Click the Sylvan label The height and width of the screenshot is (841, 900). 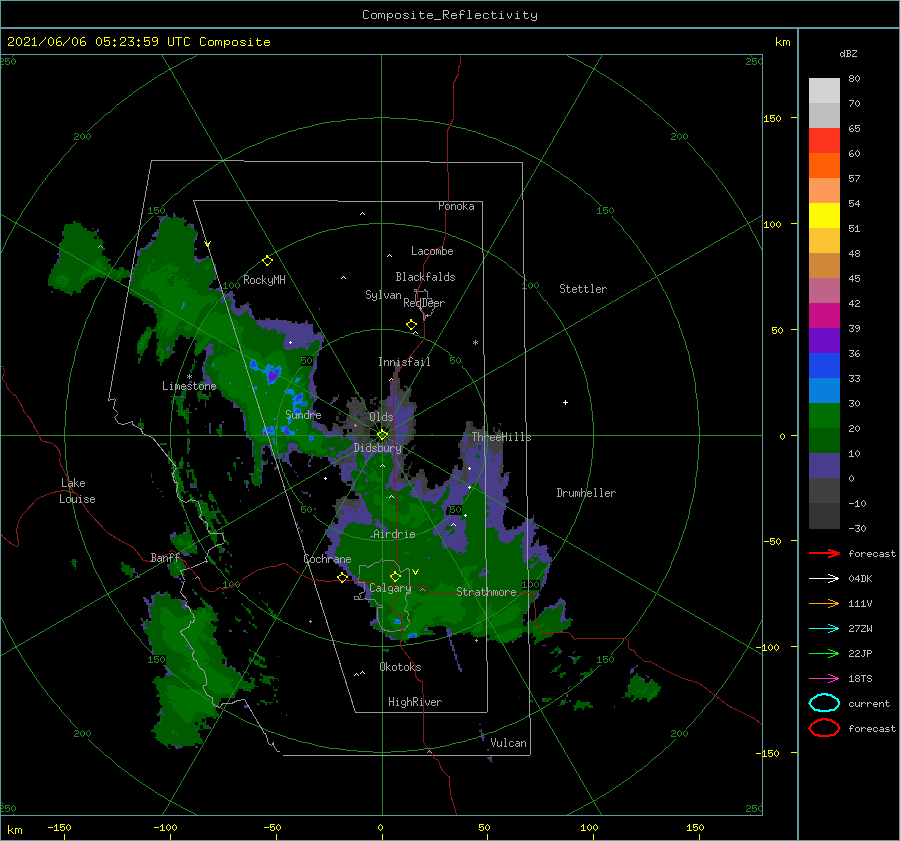pos(383,295)
